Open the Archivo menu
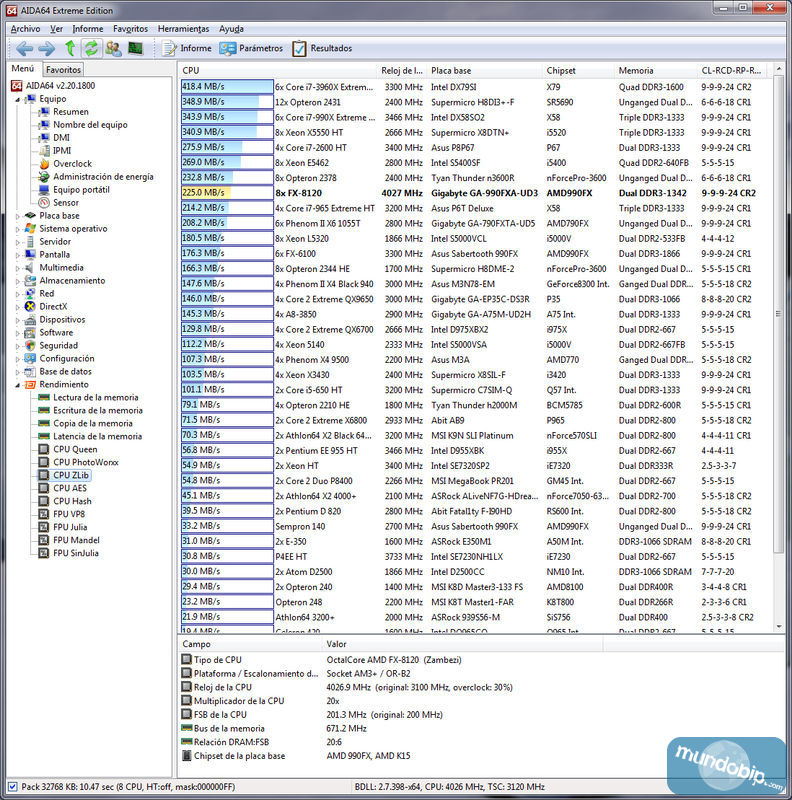This screenshot has width=792, height=800. click(x=26, y=29)
